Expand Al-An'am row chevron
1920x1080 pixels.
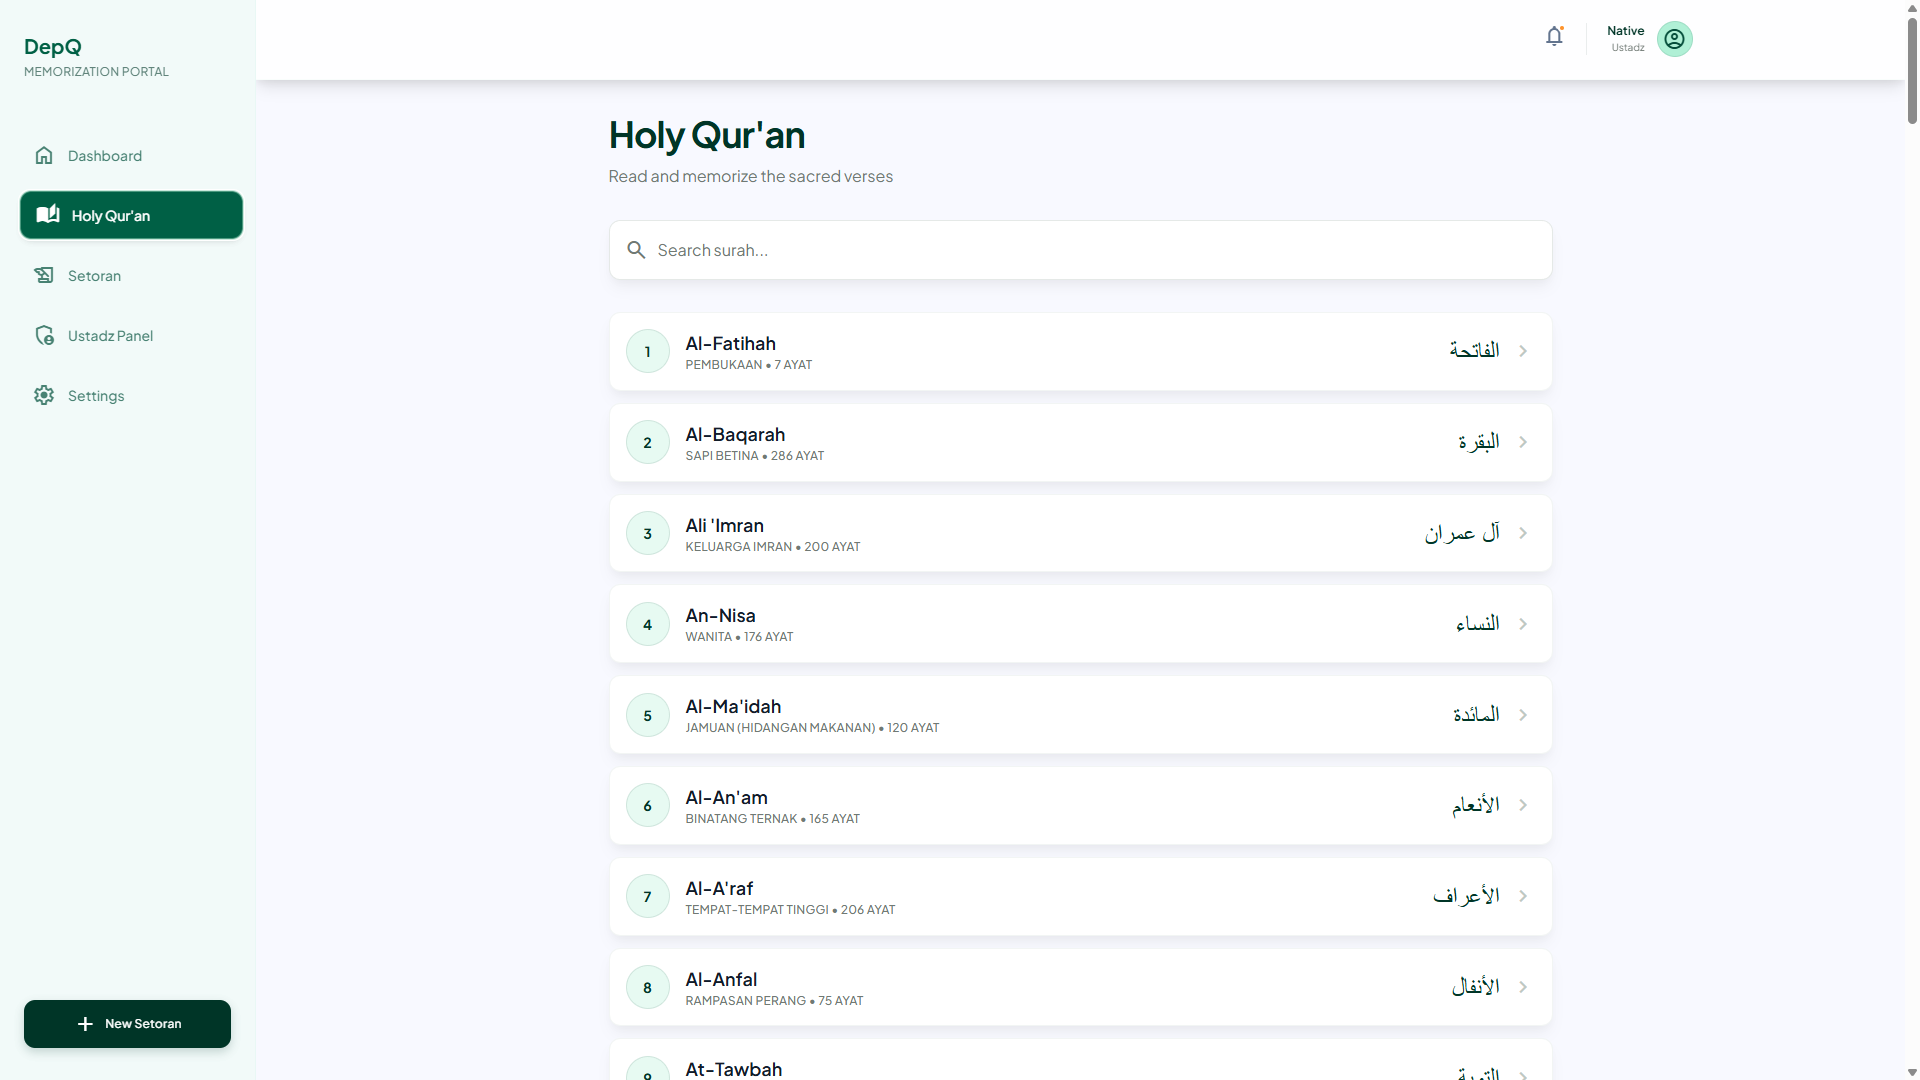click(x=1523, y=805)
